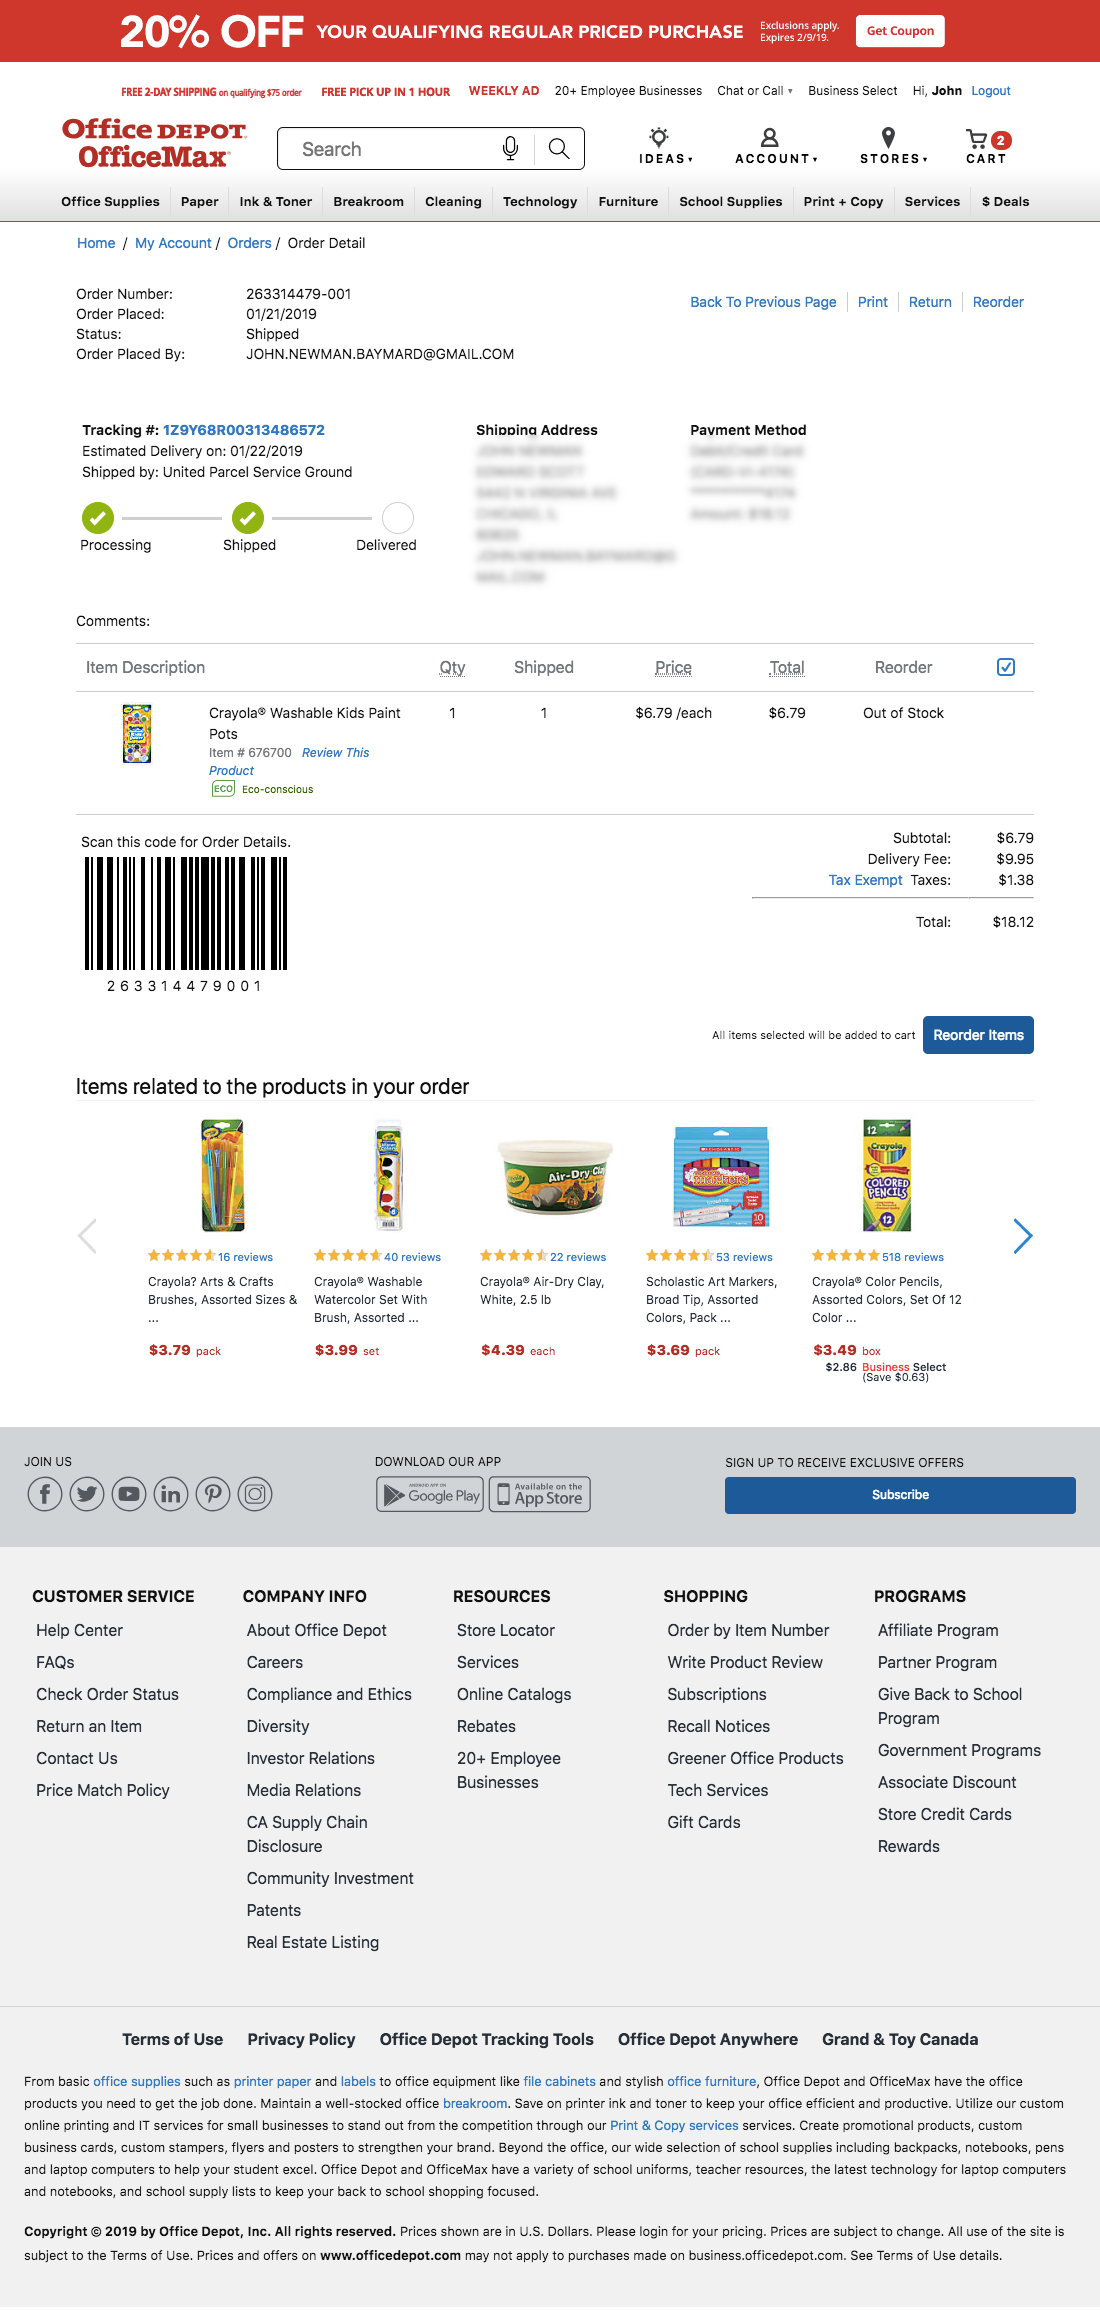
Task: Open Office Depot's Facebook page icon
Action: [x=45, y=1494]
